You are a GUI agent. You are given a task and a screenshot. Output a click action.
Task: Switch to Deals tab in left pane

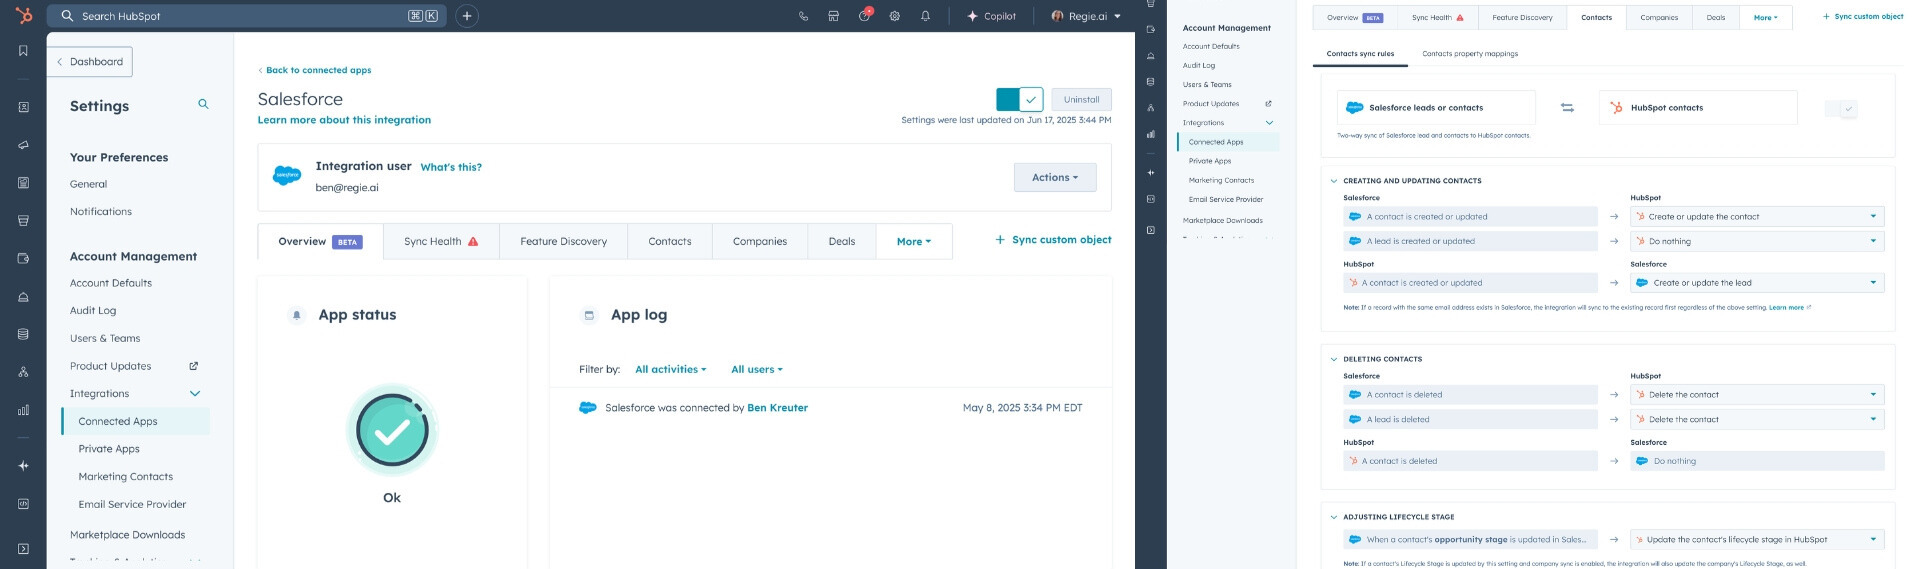[842, 242]
